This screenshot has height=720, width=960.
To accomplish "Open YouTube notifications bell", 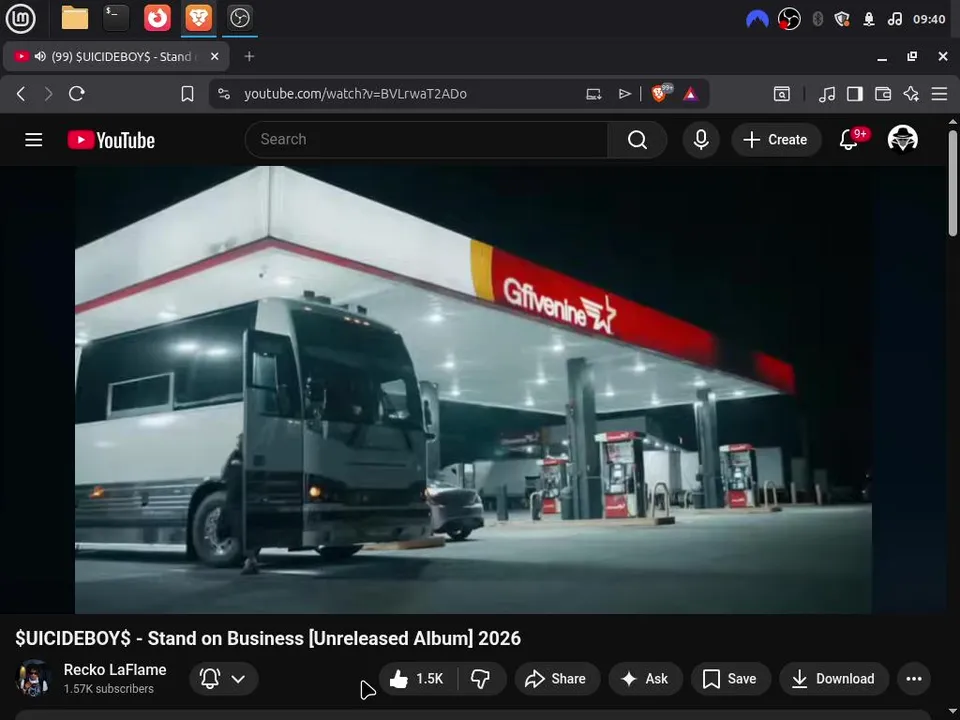I will pos(849,140).
